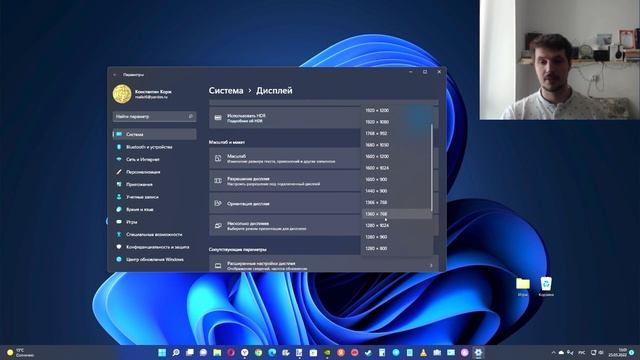Open Task View from the taskbar

[190, 352]
